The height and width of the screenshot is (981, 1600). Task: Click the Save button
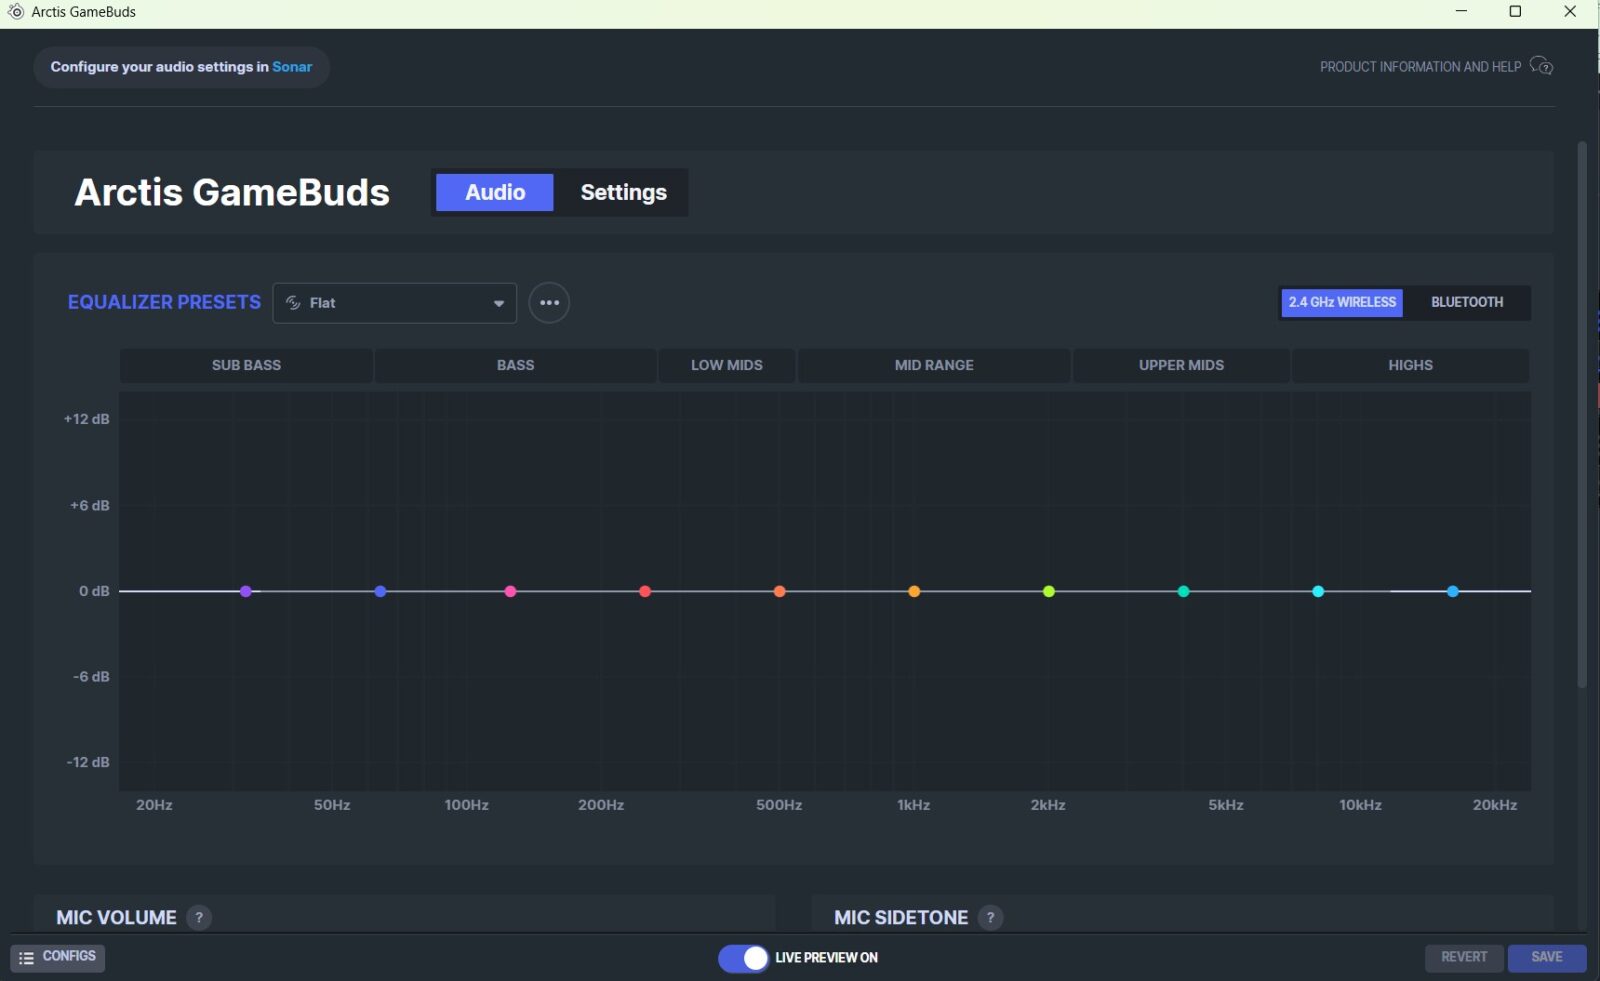pyautogui.click(x=1546, y=957)
